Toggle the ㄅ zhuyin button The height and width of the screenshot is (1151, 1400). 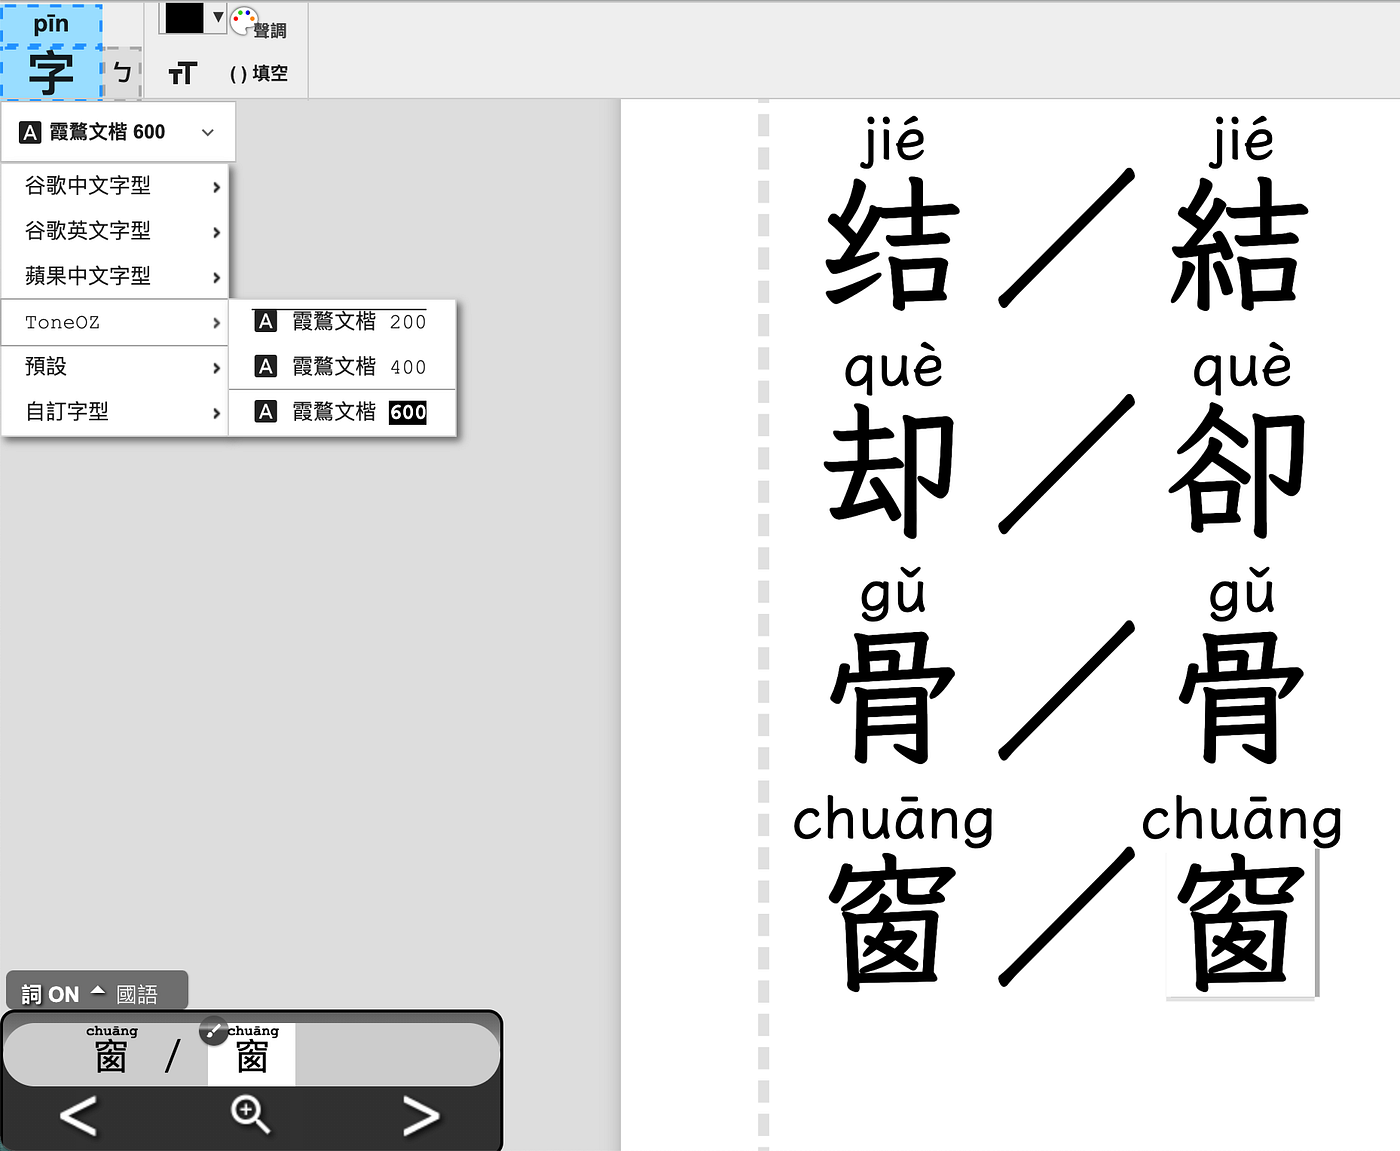click(123, 73)
